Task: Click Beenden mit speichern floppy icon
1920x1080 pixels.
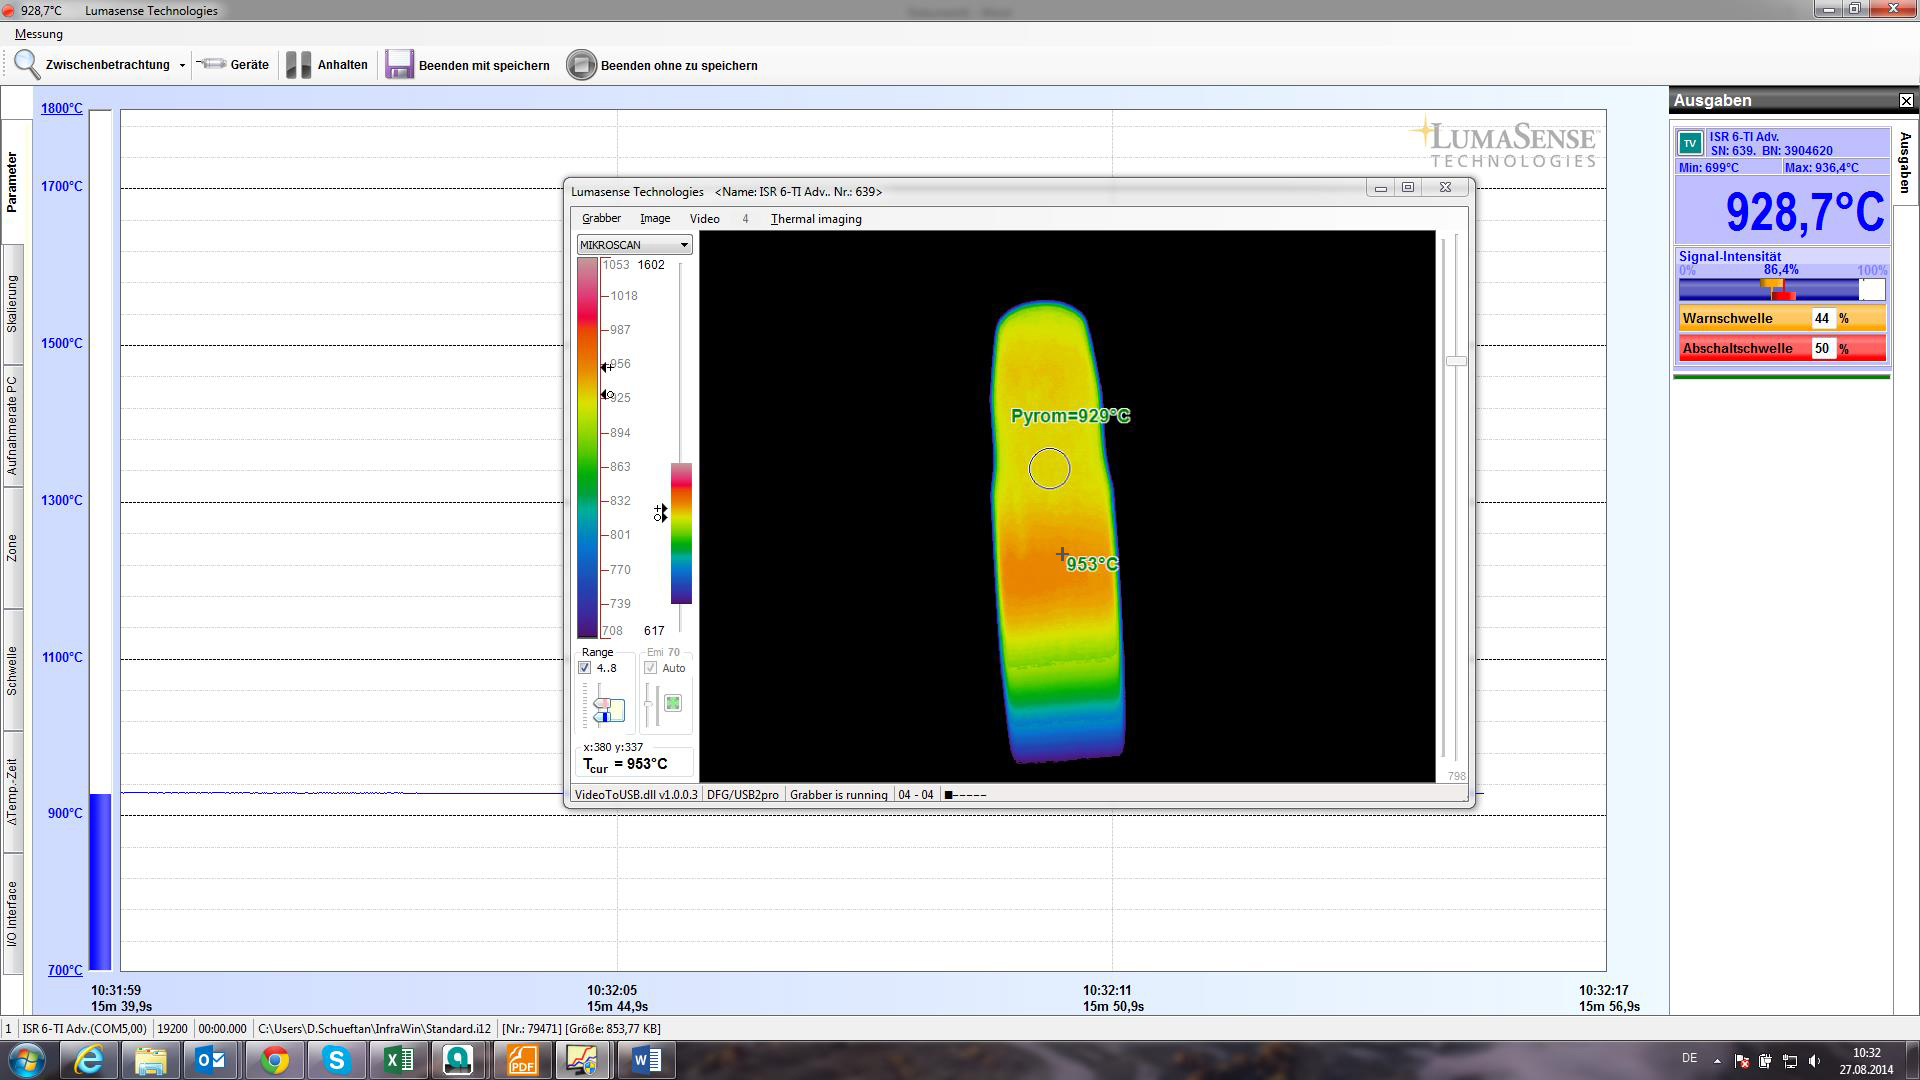Action: point(399,65)
